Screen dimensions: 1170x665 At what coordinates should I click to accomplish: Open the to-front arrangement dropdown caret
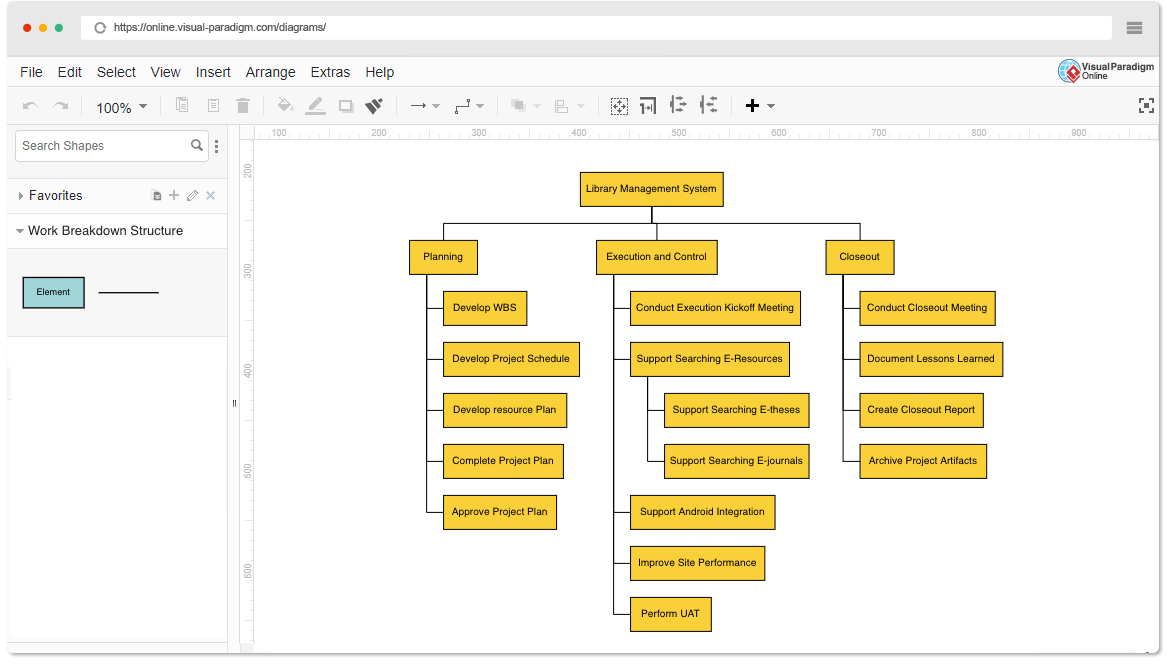[536, 106]
